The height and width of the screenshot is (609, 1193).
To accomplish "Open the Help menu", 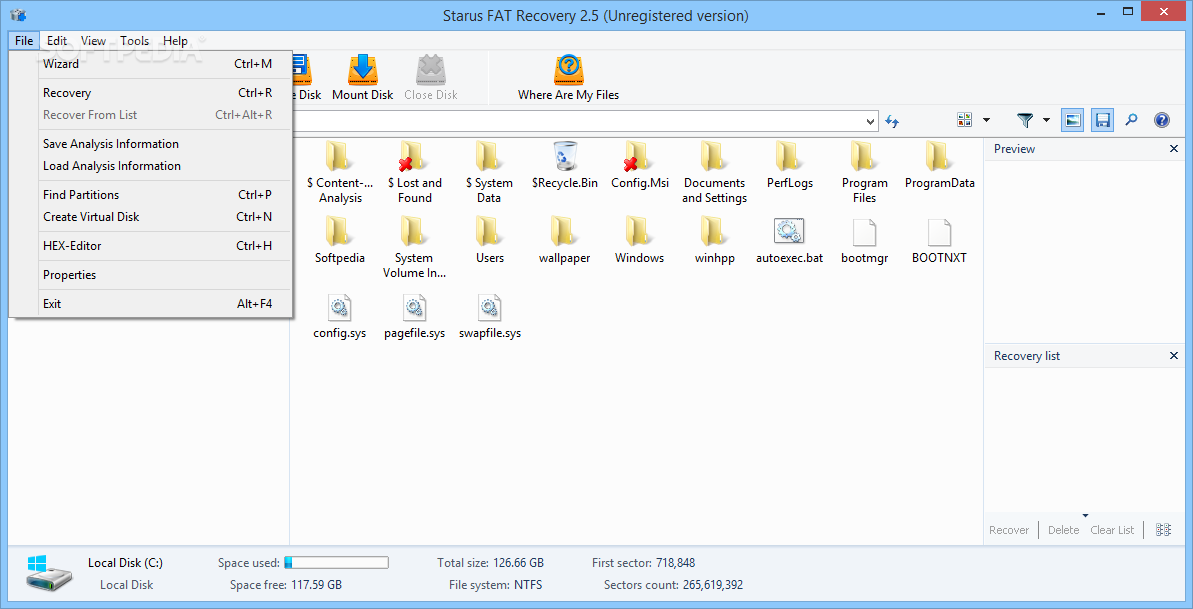I will 175,41.
